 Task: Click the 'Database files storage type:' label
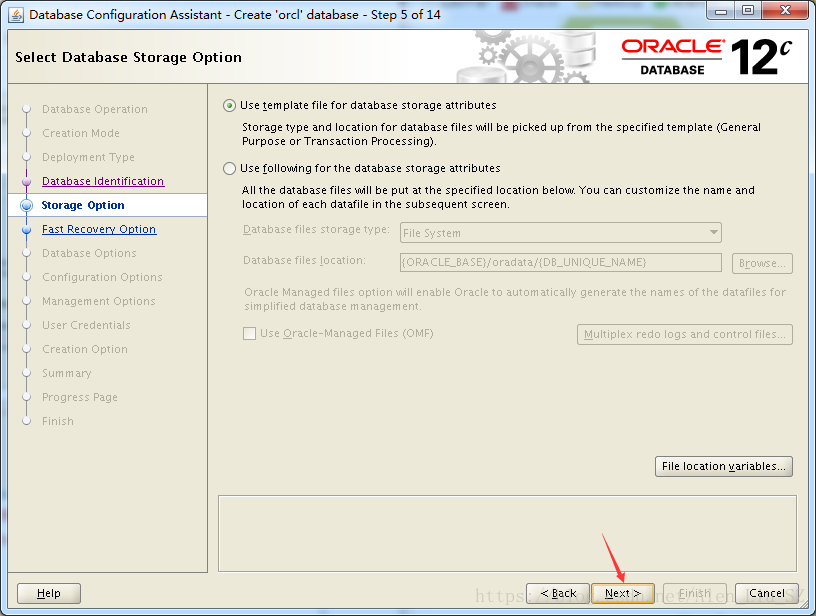pyautogui.click(x=316, y=229)
